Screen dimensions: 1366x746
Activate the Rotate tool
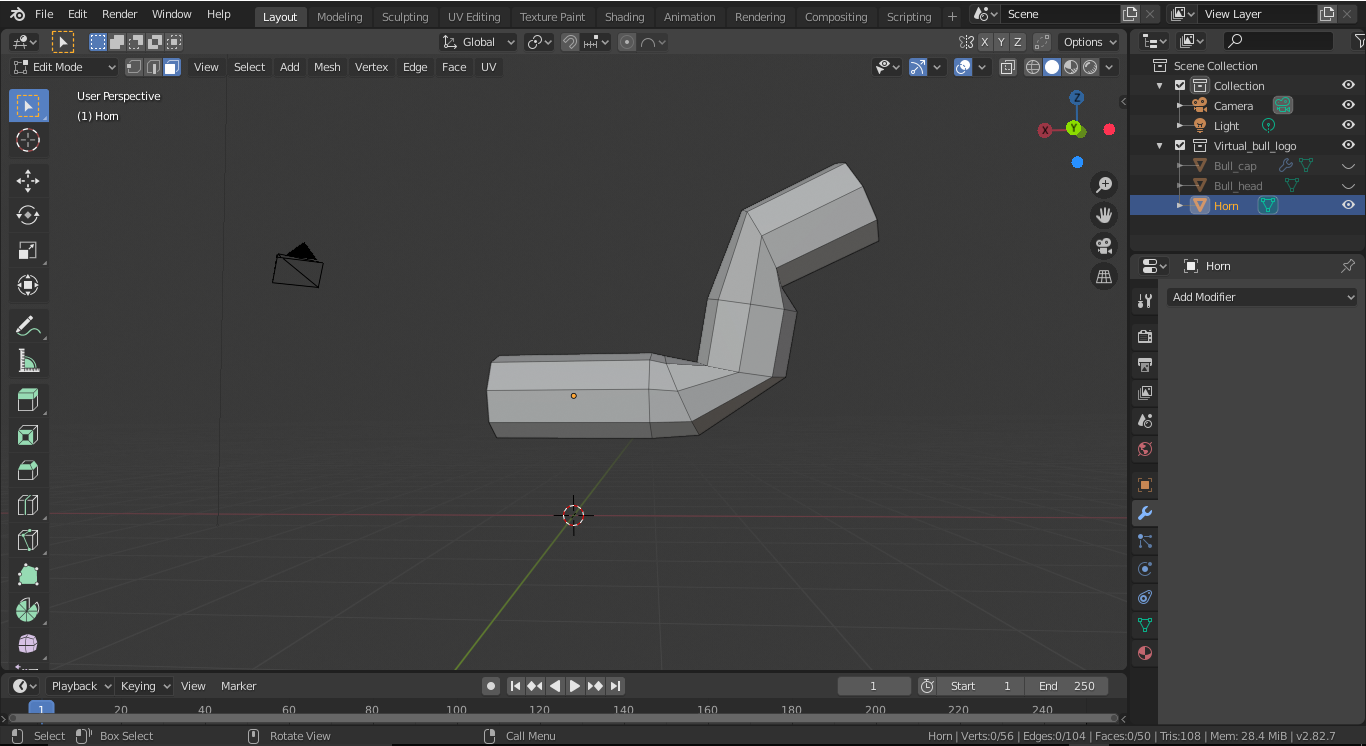pos(28,215)
